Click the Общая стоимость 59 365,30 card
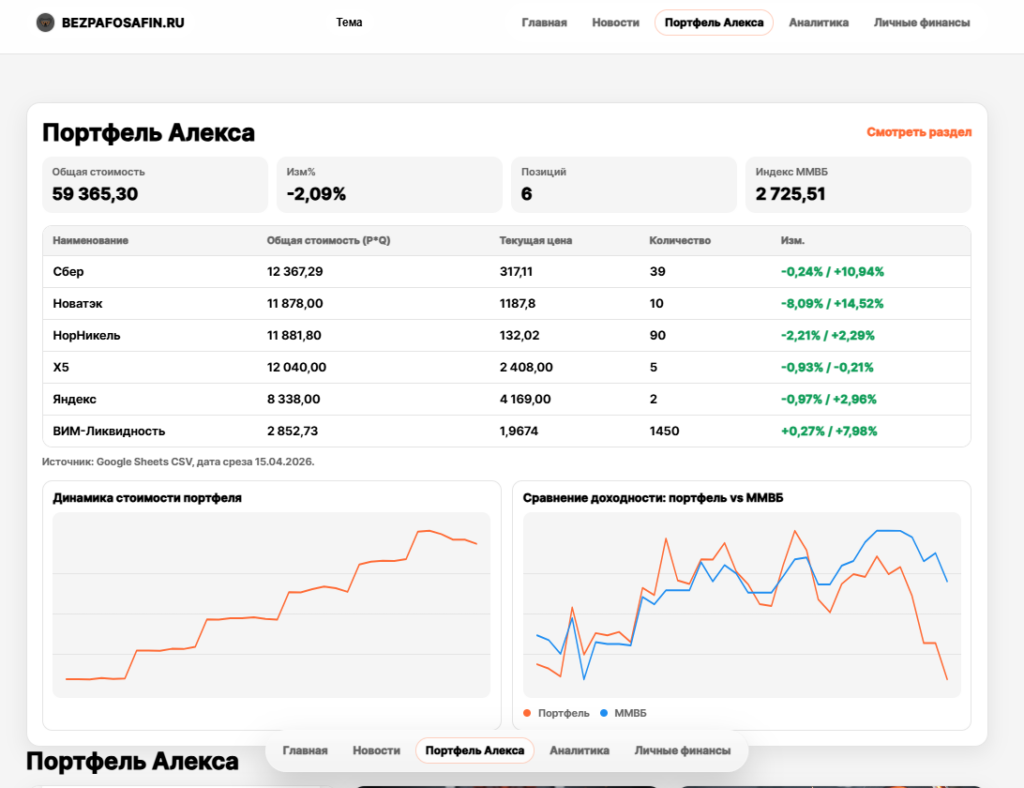Screen dimensions: 1024x788 [x=155, y=185]
